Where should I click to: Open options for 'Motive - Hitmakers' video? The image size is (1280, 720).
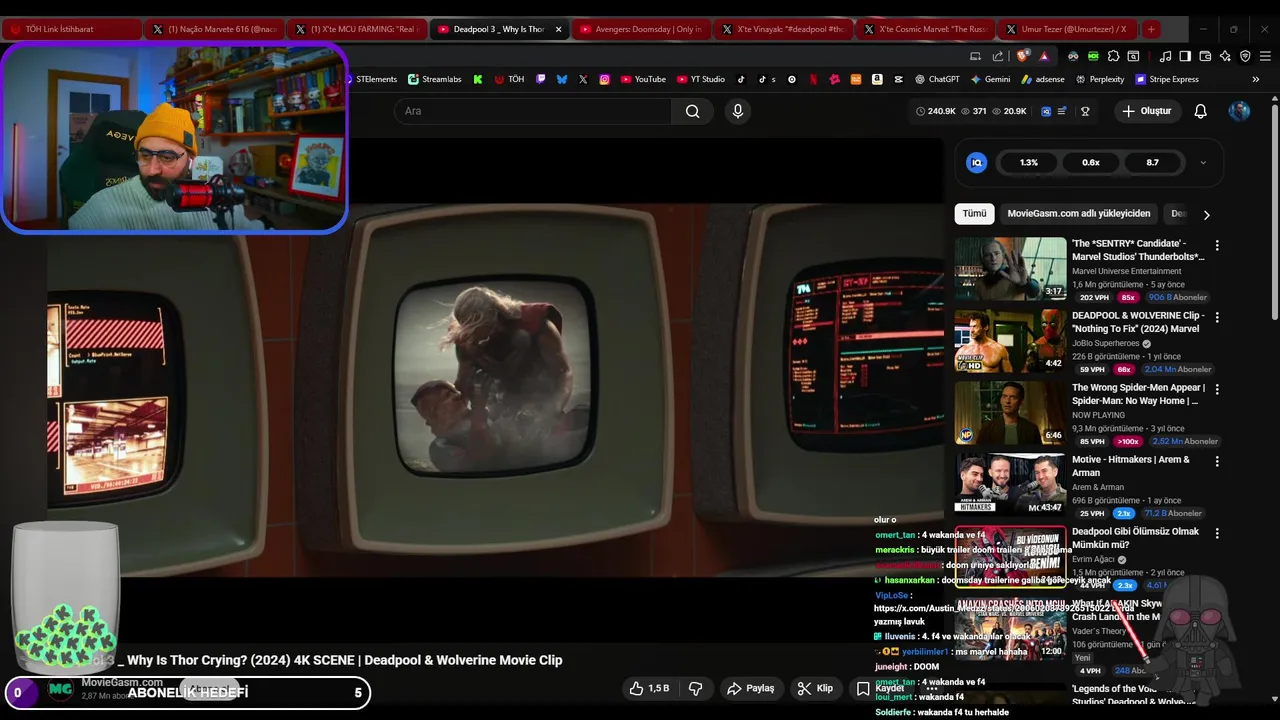pos(1217,461)
